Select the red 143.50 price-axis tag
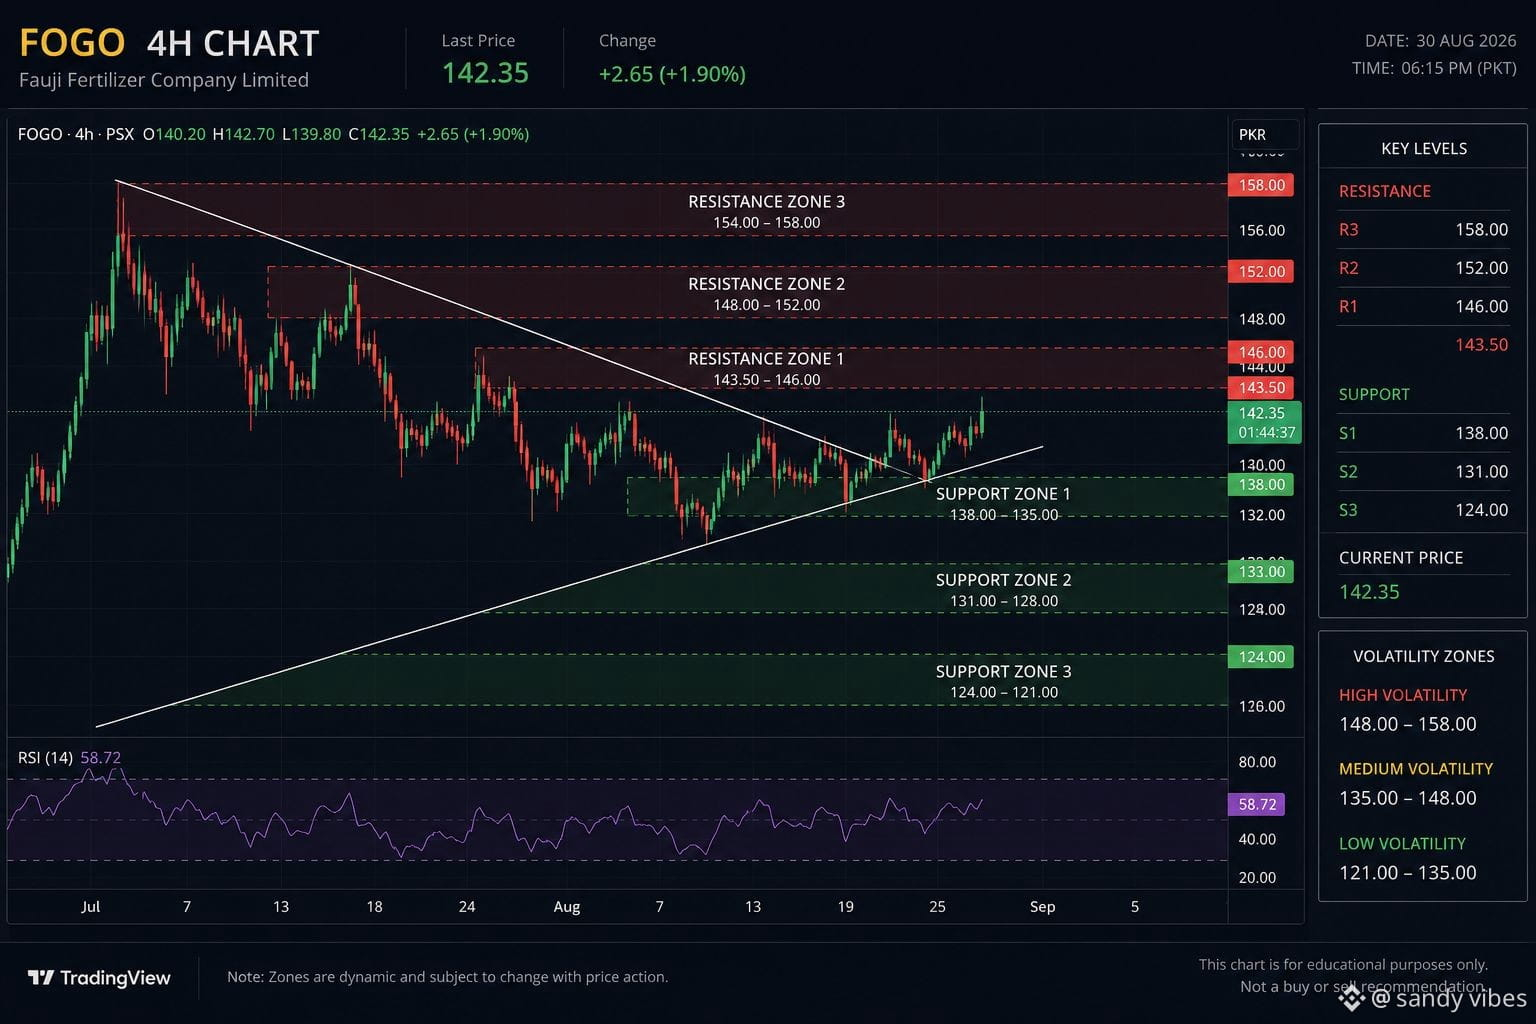The image size is (1536, 1024). pyautogui.click(x=1261, y=387)
